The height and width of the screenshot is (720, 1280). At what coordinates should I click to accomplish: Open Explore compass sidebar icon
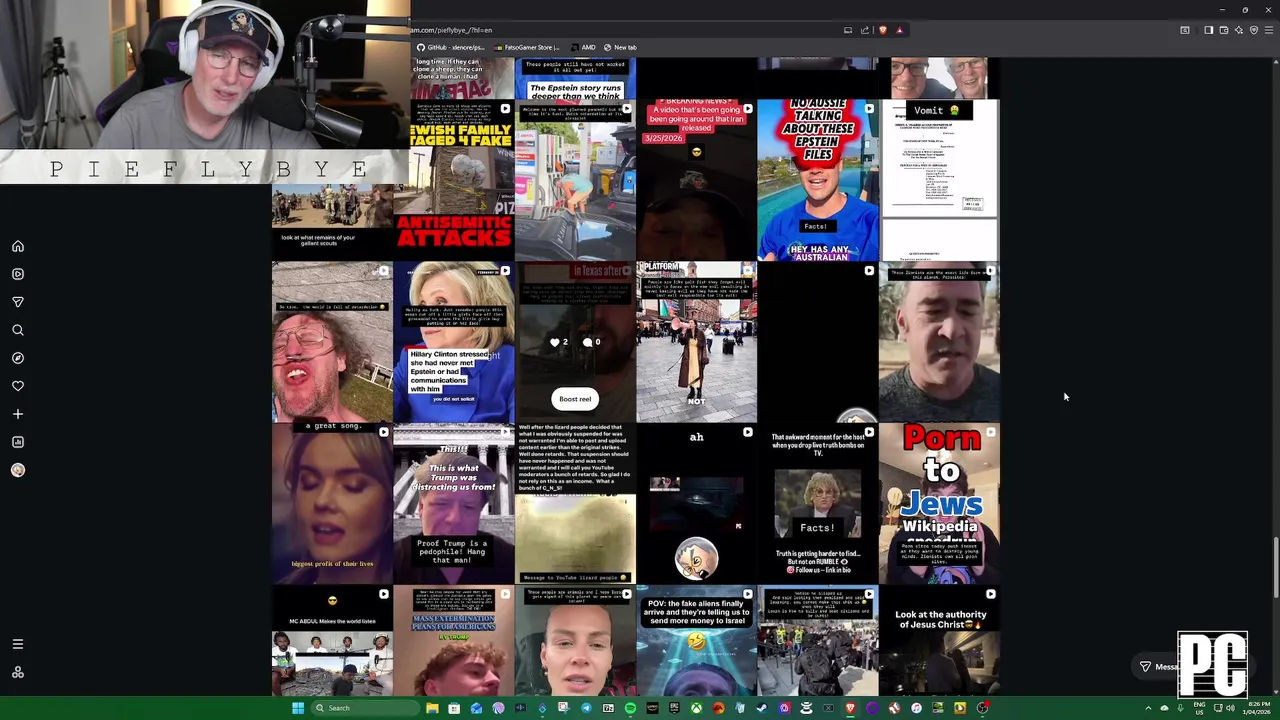coord(18,358)
